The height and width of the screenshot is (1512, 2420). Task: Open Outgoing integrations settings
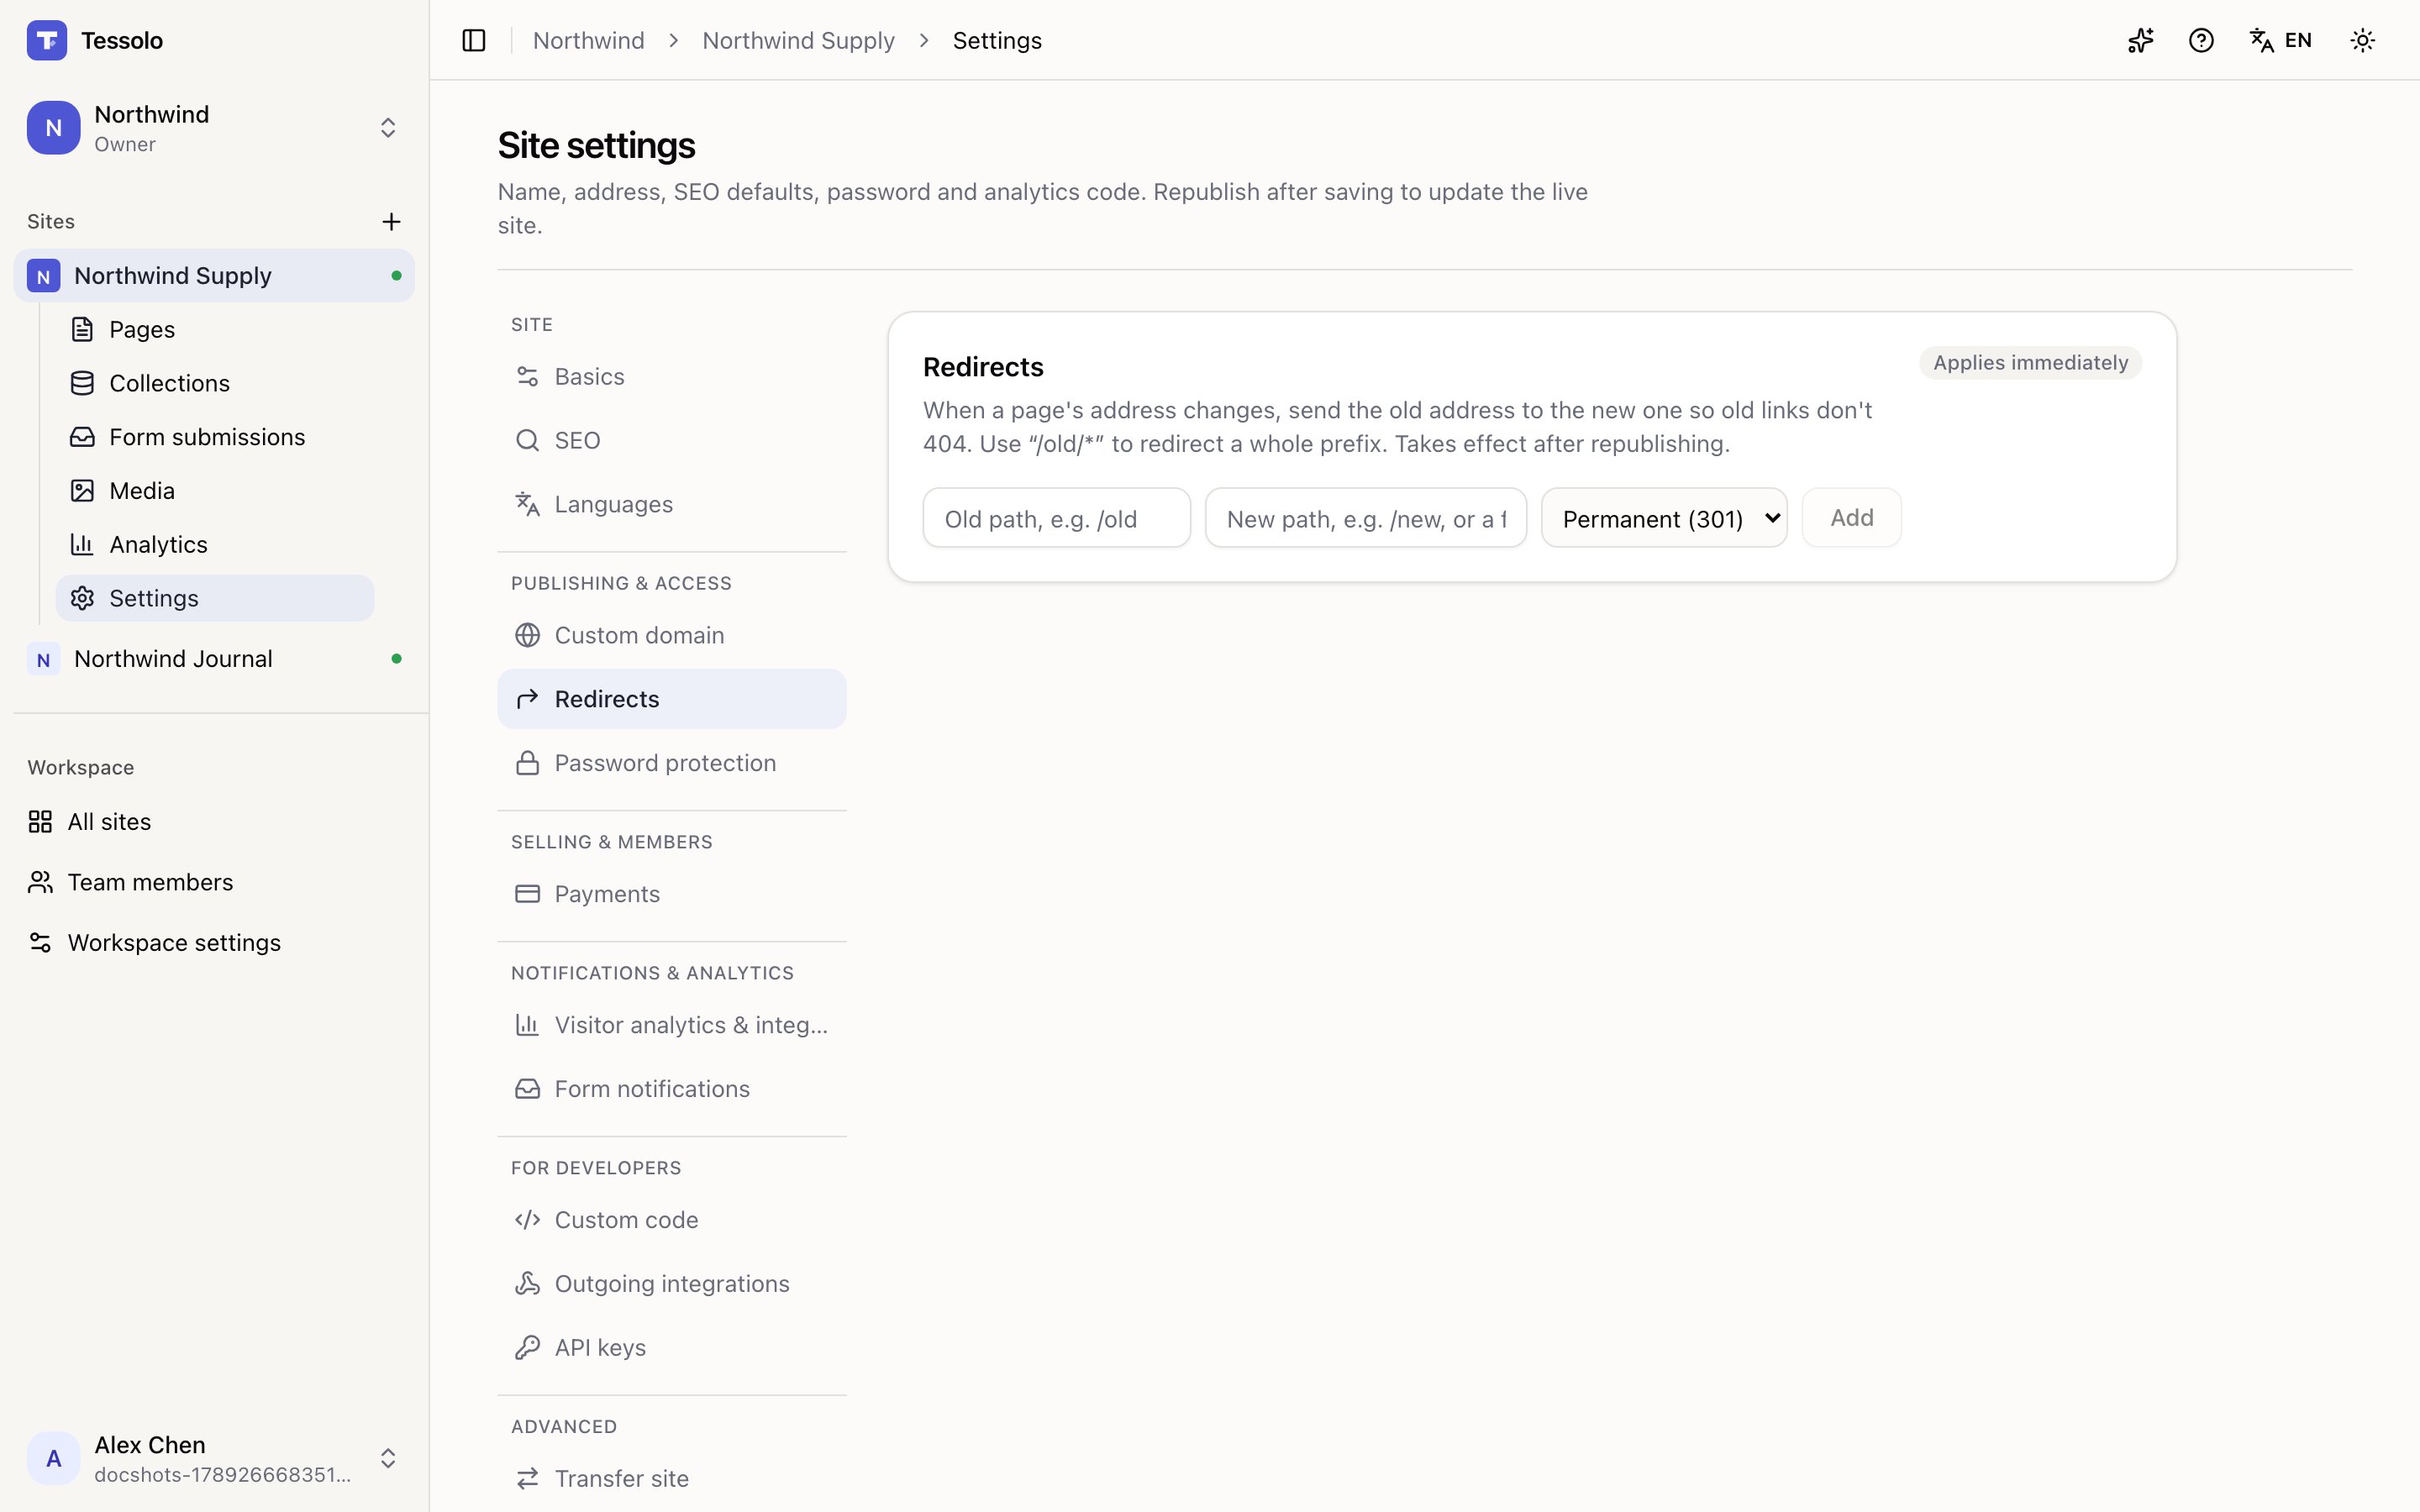(672, 1284)
